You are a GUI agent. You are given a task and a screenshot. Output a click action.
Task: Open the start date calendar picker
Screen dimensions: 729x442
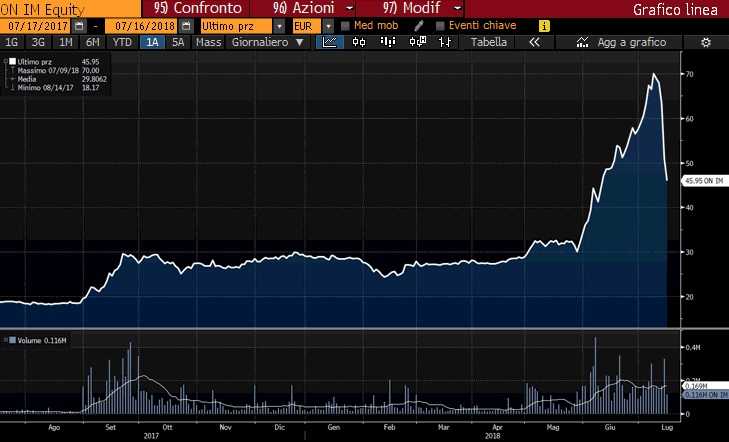[80, 26]
